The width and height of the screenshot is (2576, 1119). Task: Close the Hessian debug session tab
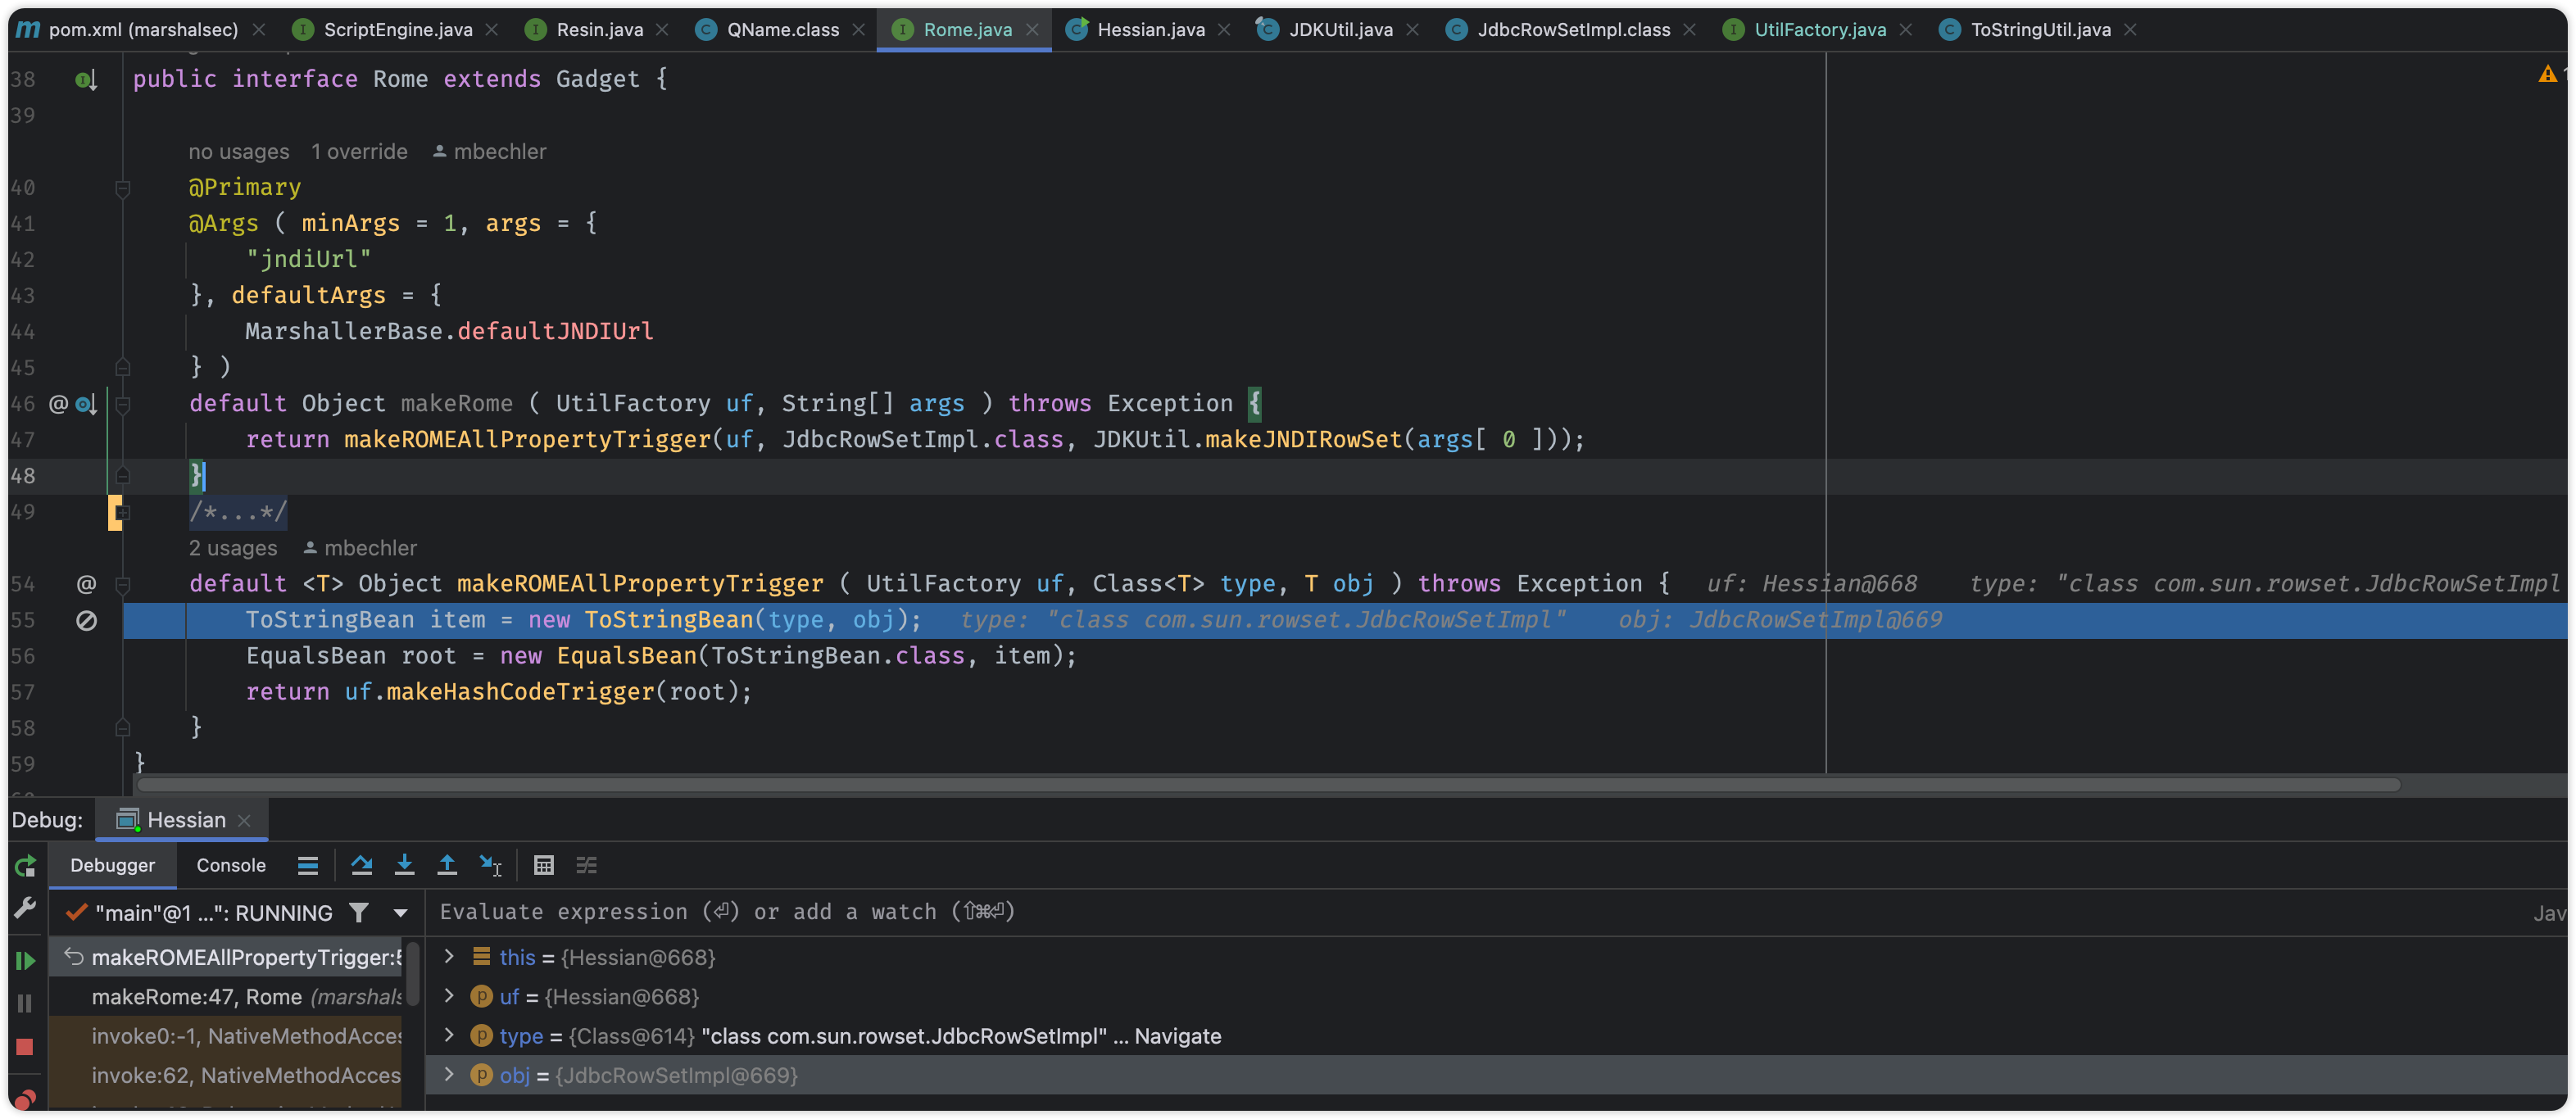(x=244, y=821)
